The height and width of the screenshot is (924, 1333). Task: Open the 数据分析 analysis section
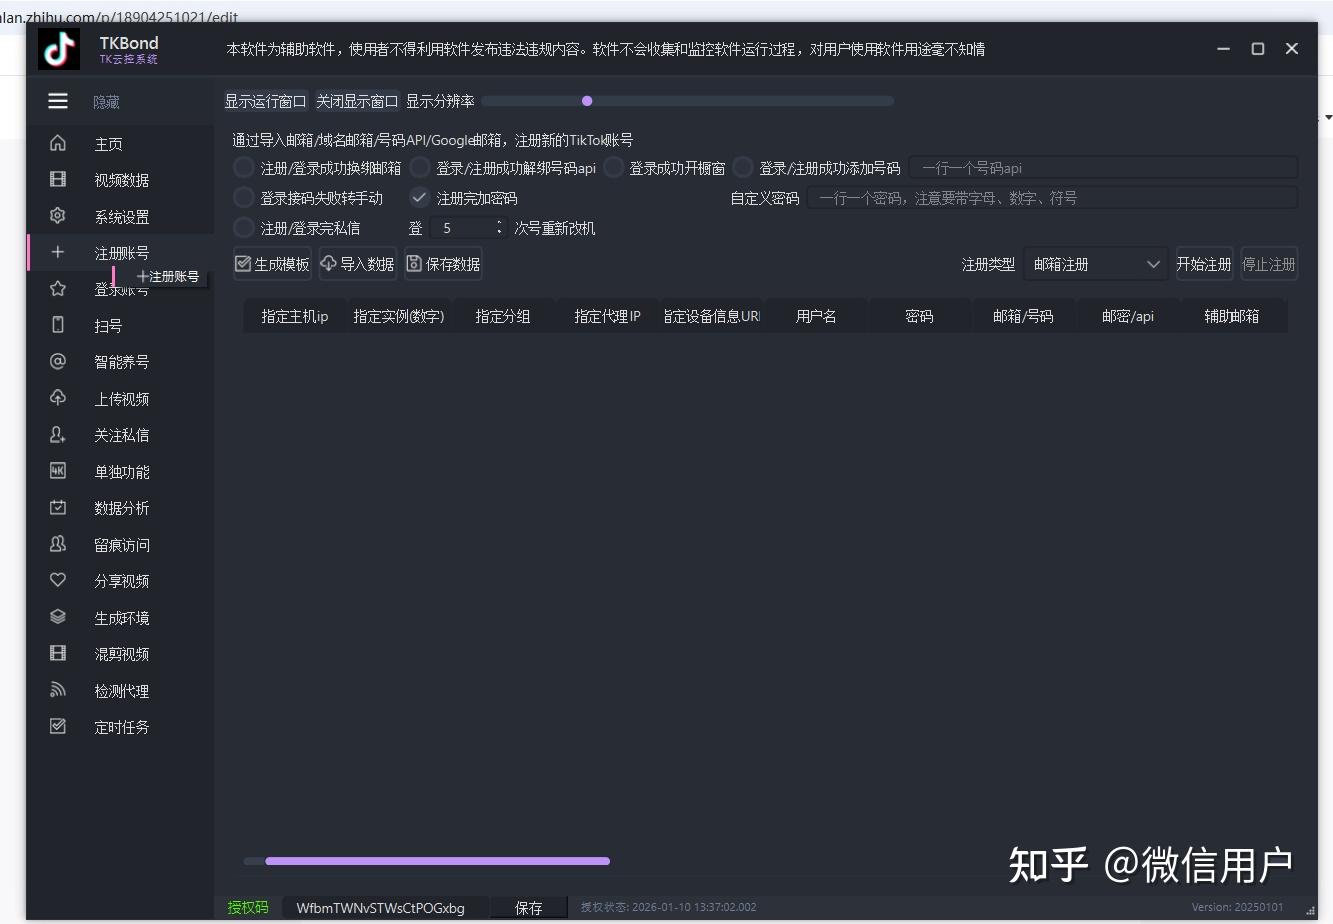122,507
